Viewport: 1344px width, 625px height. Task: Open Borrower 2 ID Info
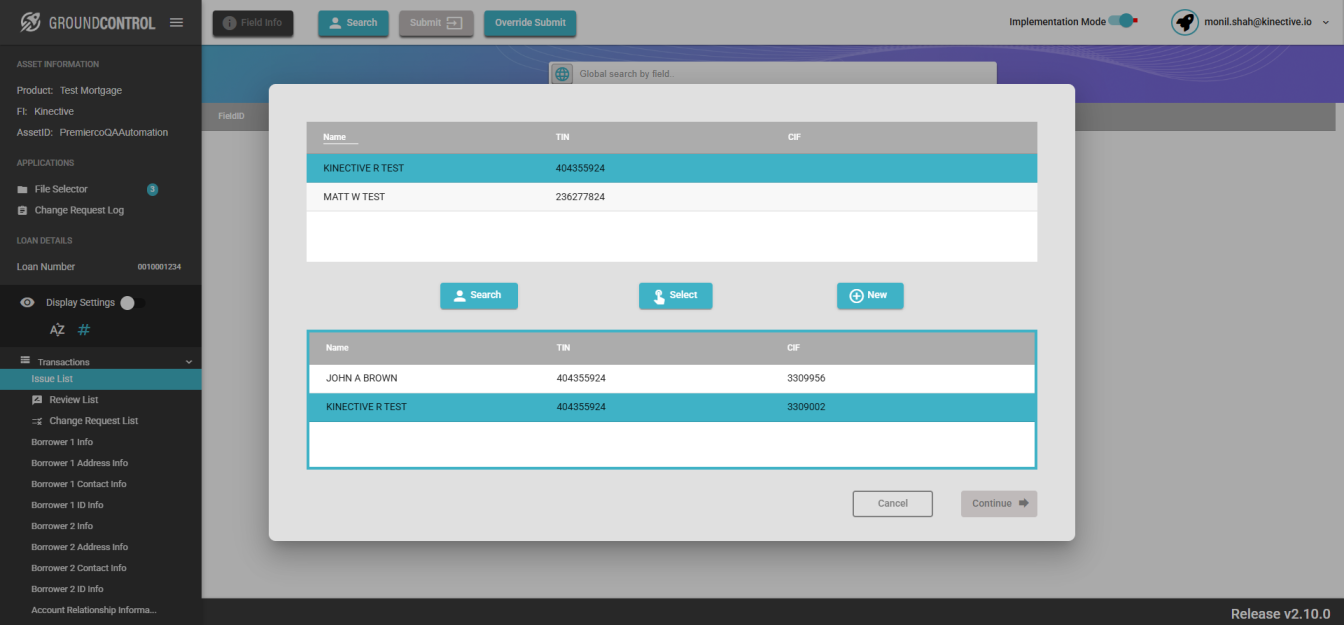click(67, 589)
